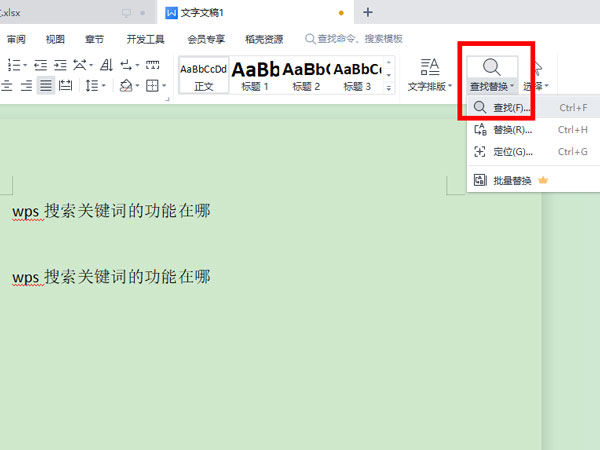Open the 开发工具 ribbon tab

click(x=145, y=39)
